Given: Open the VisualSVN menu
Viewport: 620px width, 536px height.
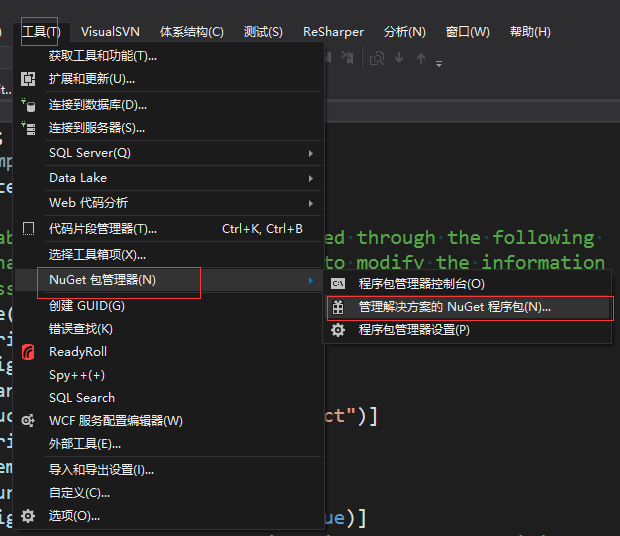Looking at the screenshot, I should click(110, 32).
